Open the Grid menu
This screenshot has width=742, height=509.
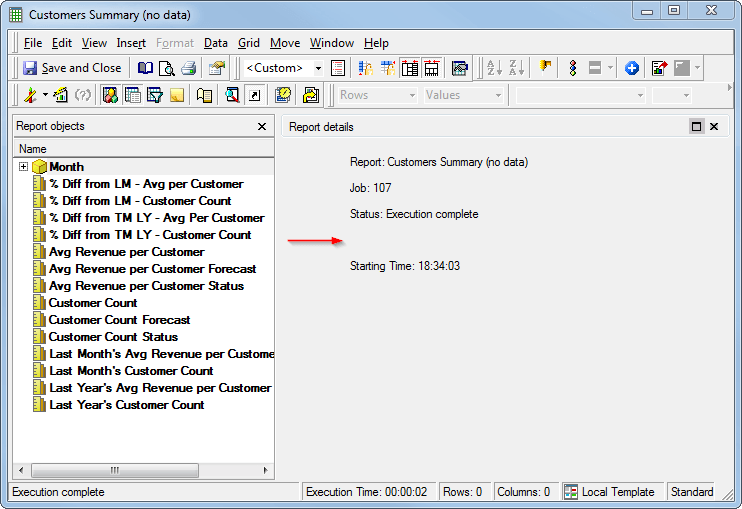tap(249, 43)
